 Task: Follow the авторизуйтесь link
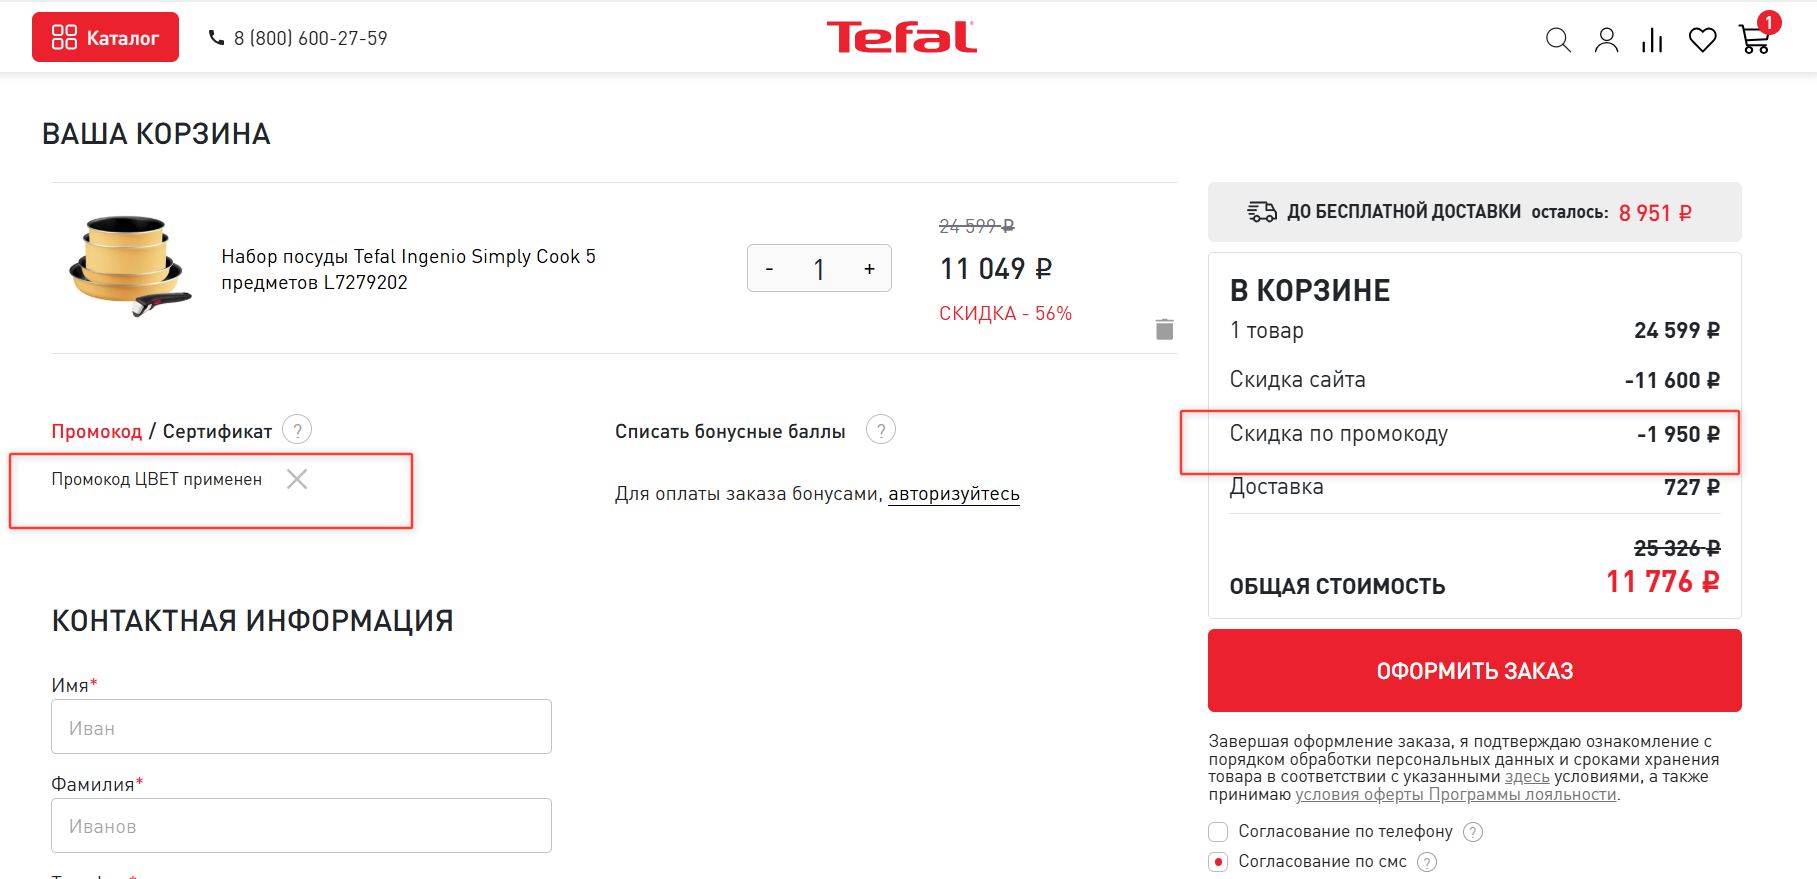pos(954,493)
